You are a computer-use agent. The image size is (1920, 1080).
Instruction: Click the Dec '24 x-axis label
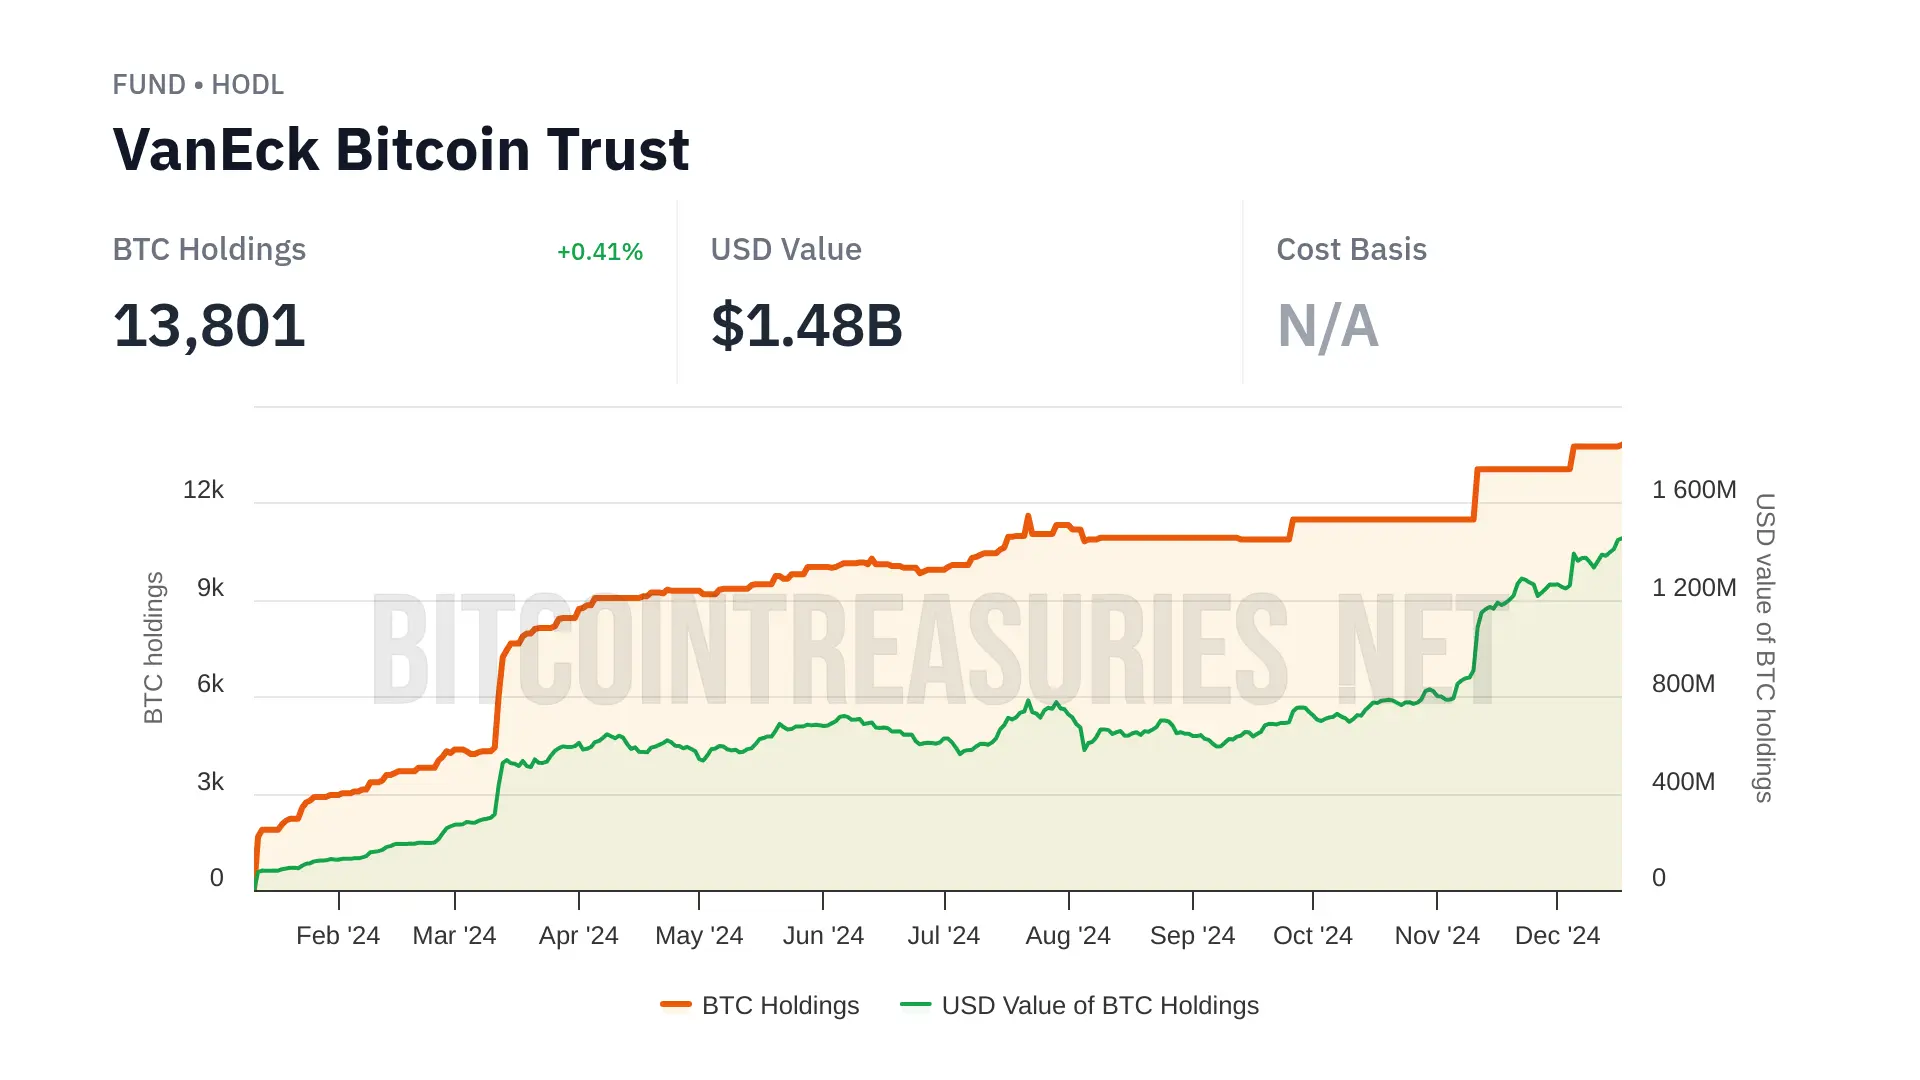pos(1557,935)
